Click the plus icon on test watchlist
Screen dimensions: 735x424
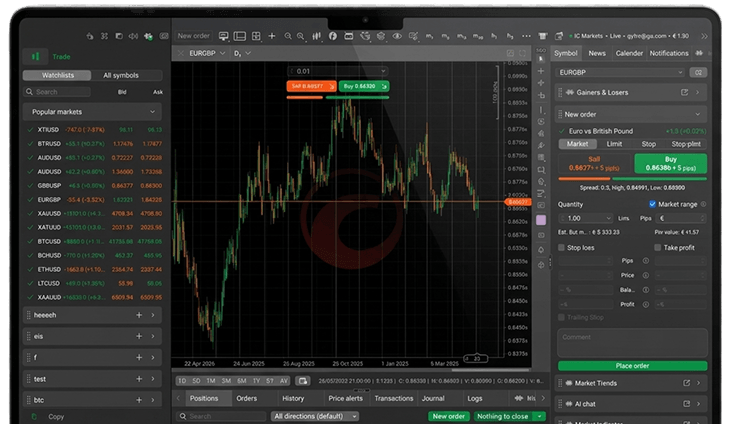click(x=139, y=379)
